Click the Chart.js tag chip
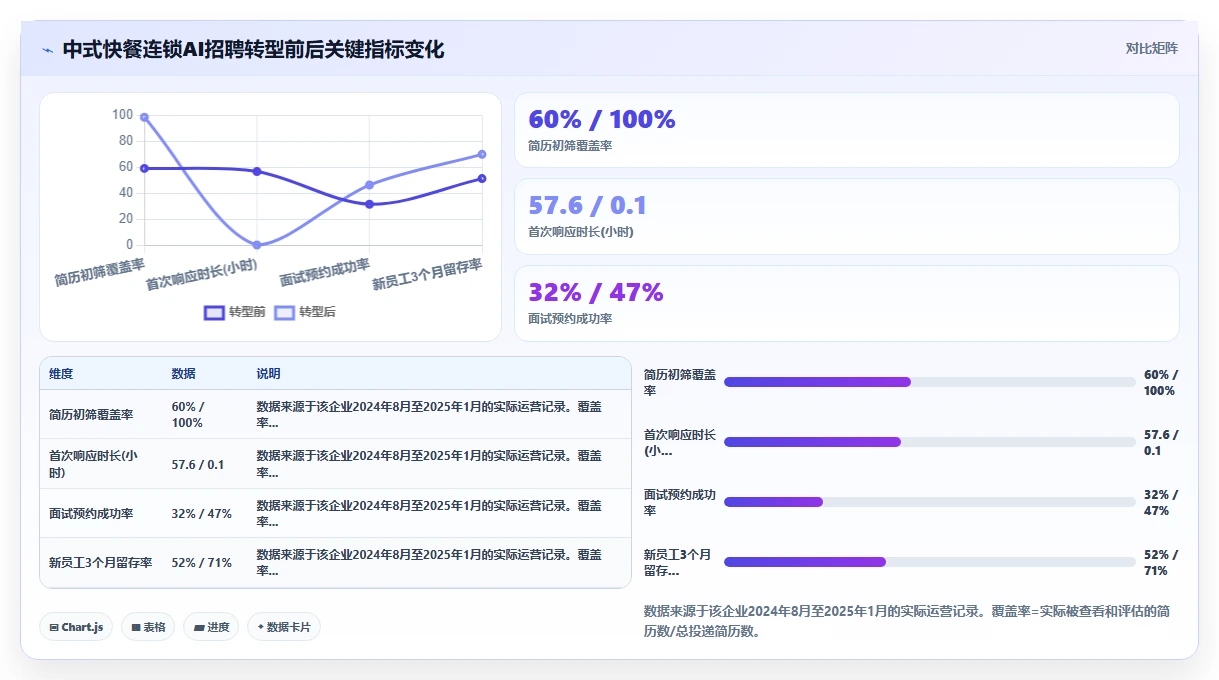Screen dimensions: 1219x680 pyautogui.click(x=77, y=627)
